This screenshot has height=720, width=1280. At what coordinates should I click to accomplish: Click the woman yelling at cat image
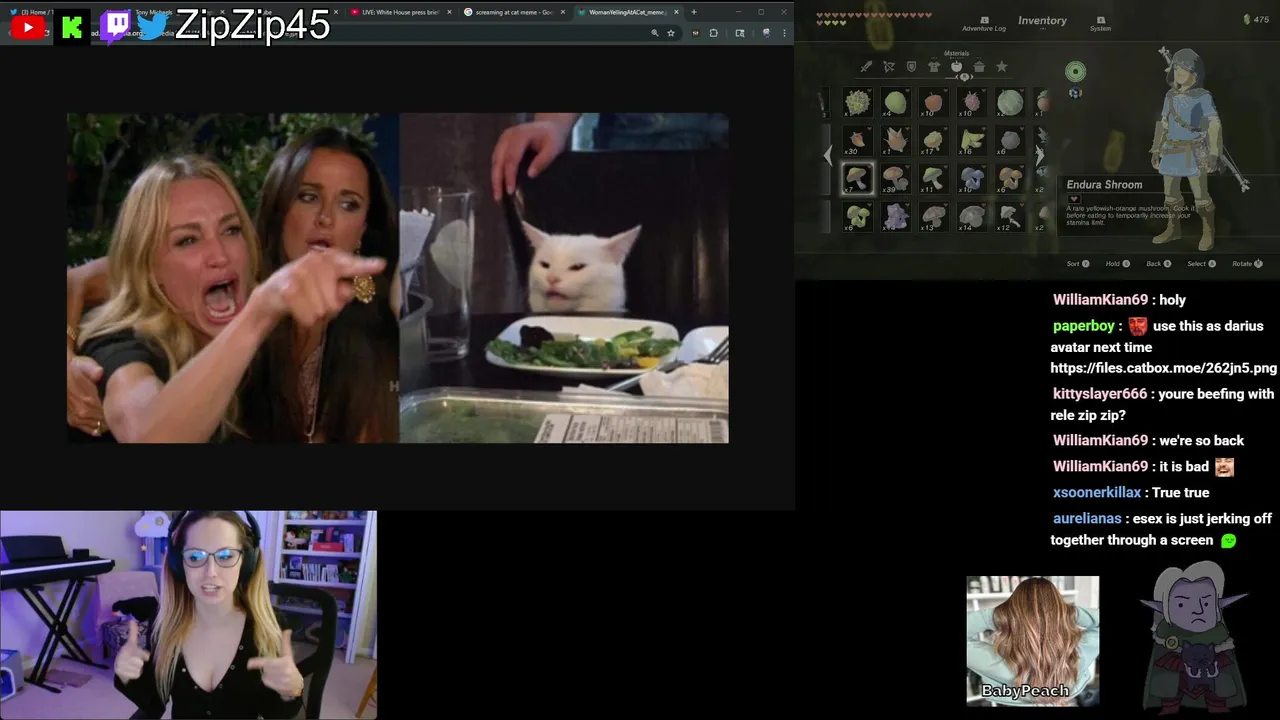pyautogui.click(x=398, y=278)
